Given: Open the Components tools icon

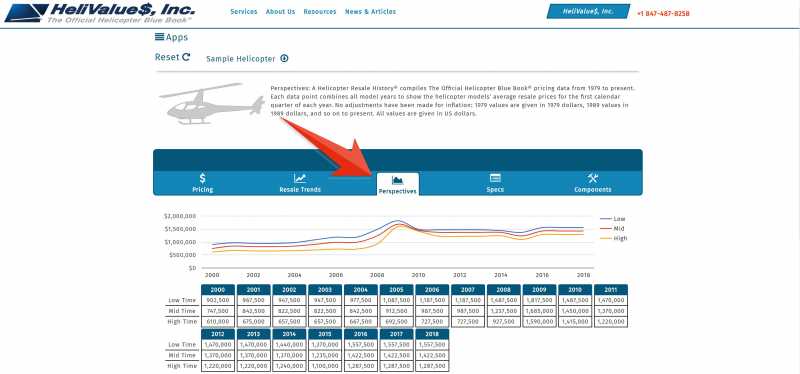Looking at the screenshot, I should pyautogui.click(x=592, y=178).
